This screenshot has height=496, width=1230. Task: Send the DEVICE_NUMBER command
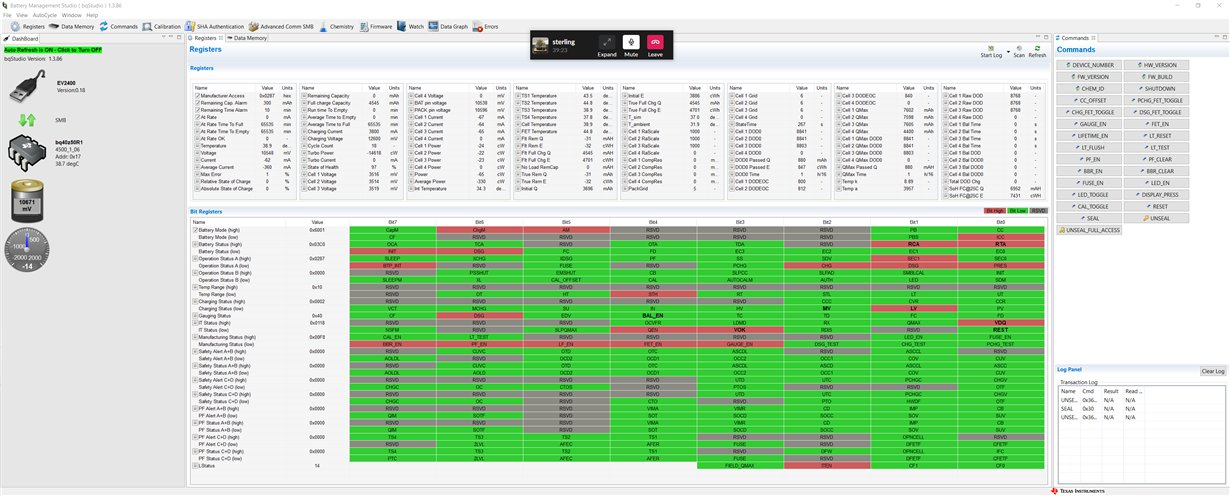pyautogui.click(x=1090, y=65)
